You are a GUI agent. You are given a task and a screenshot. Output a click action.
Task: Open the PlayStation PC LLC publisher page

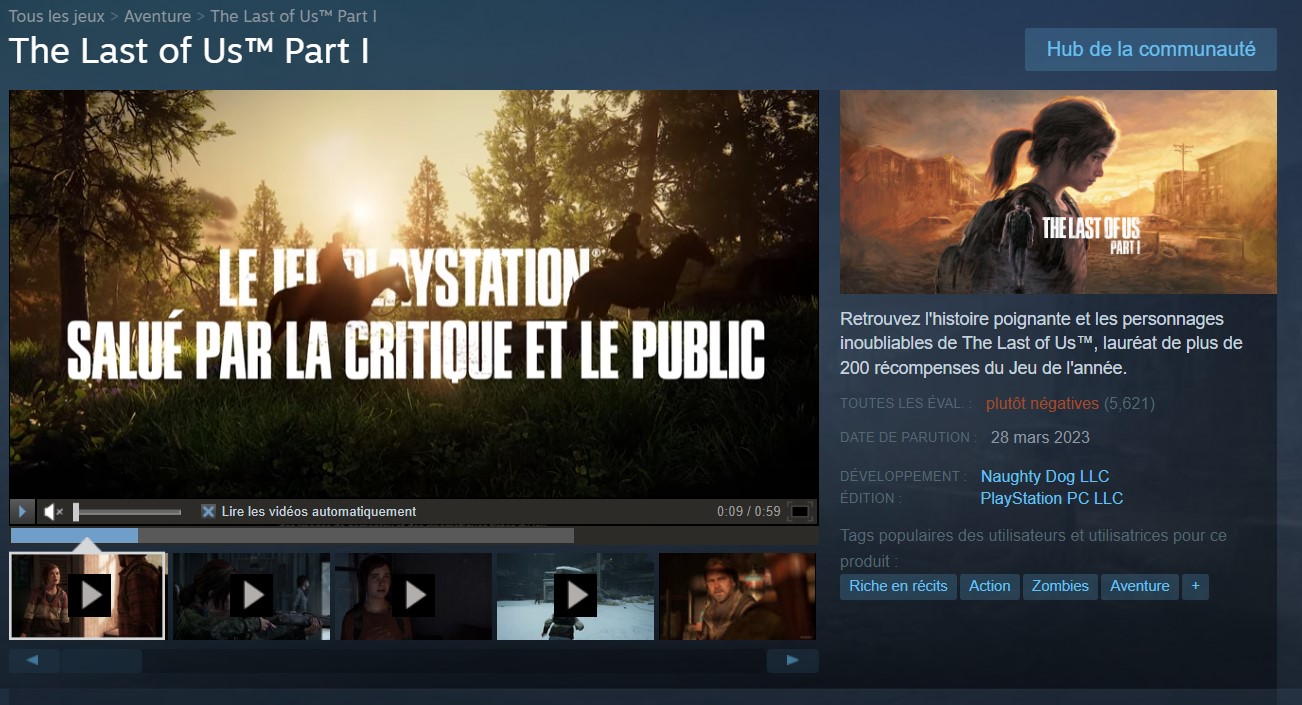click(1053, 498)
